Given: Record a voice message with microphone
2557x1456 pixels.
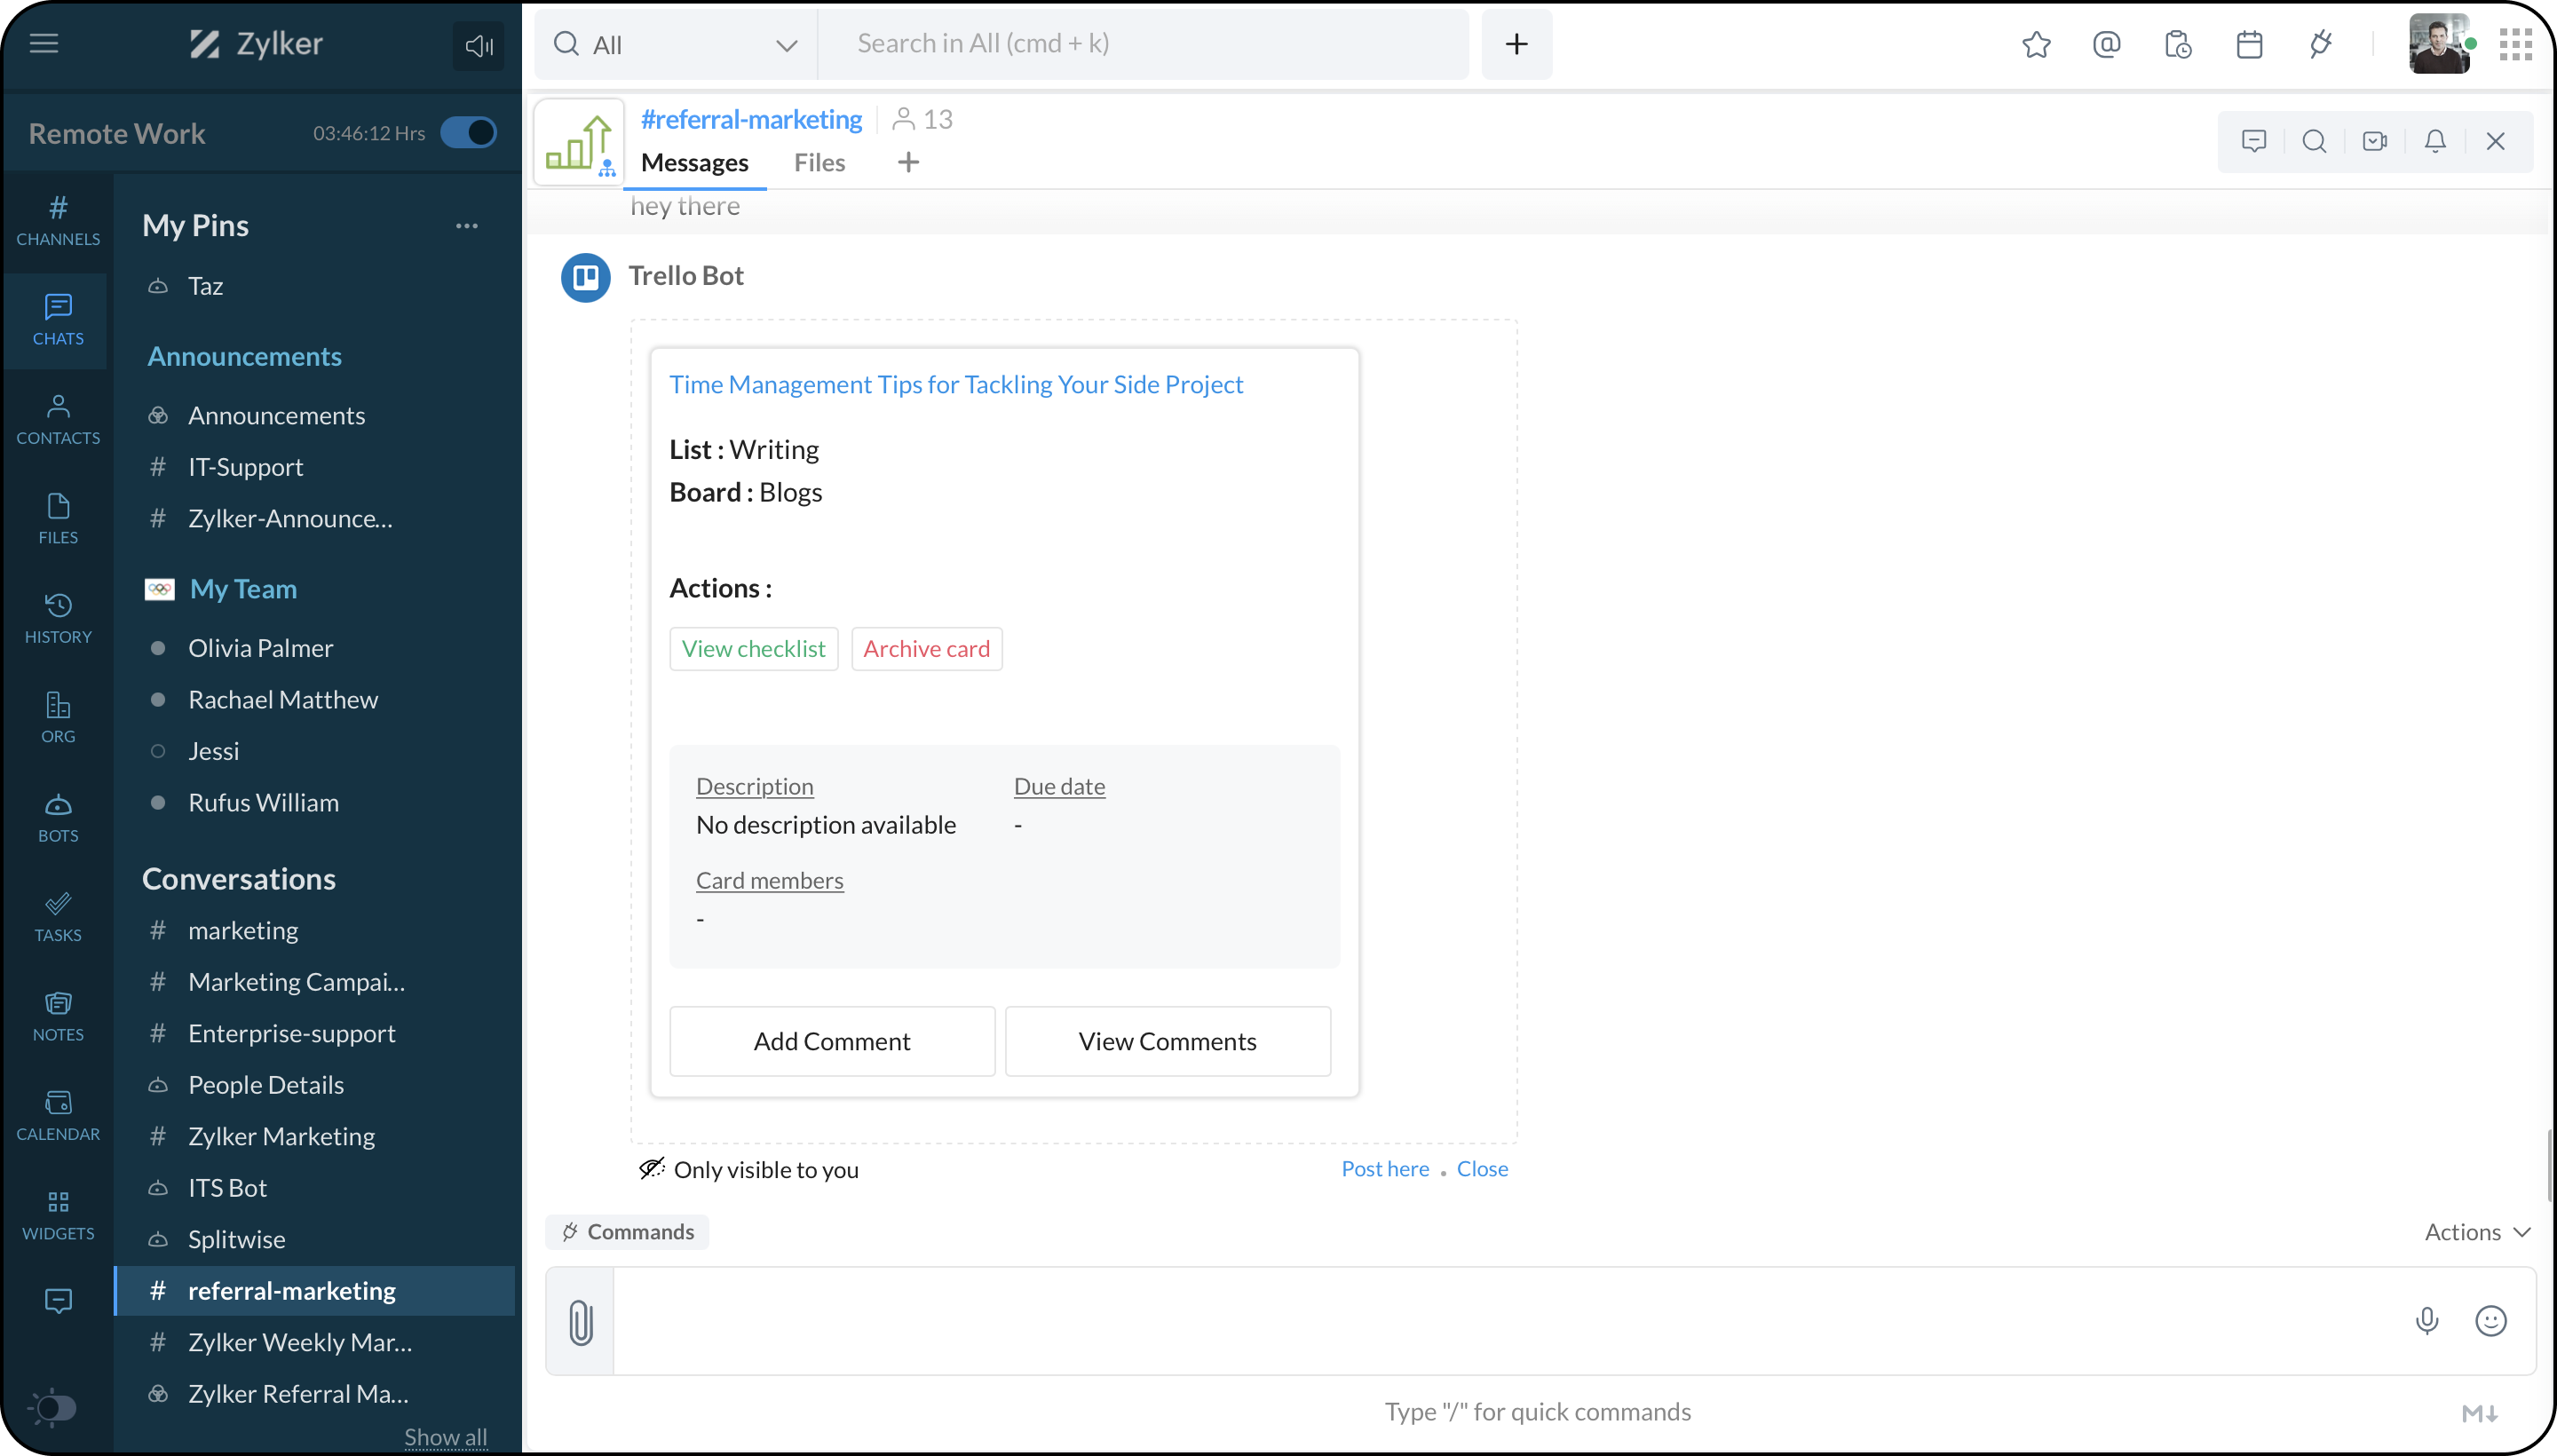Looking at the screenshot, I should [x=2427, y=1321].
